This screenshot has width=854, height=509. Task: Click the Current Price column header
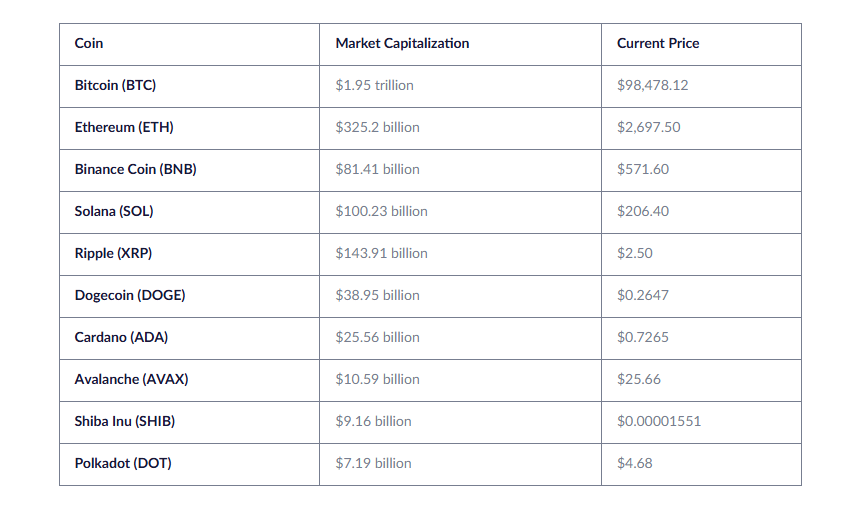[x=658, y=44]
